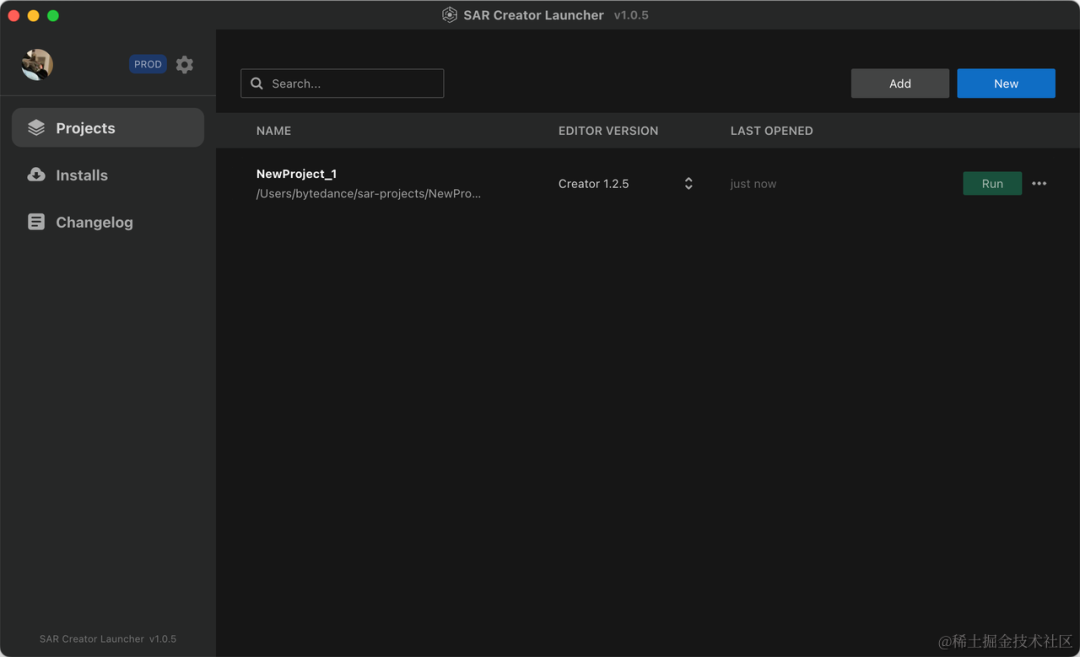Open the more options menu for NewProject_1
This screenshot has width=1080, height=657.
tap(1039, 183)
